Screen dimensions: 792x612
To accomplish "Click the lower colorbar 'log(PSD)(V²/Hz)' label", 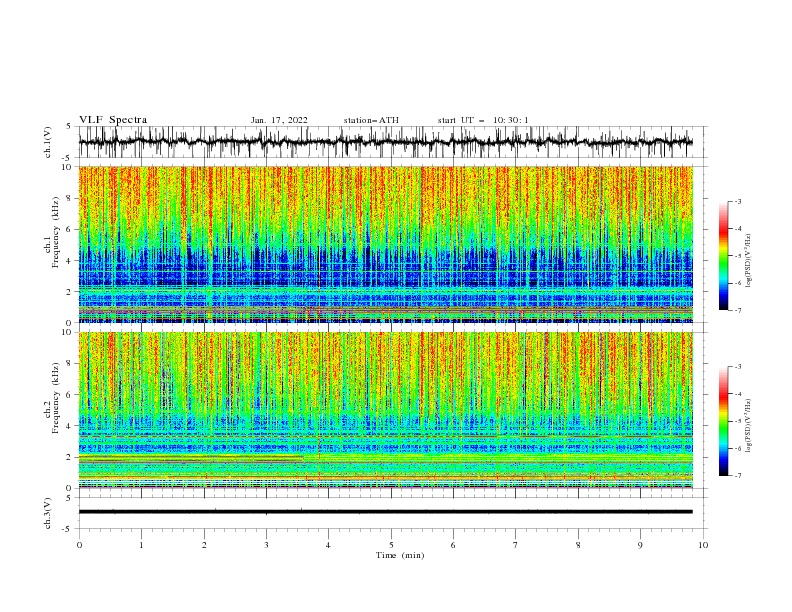I will point(748,426).
